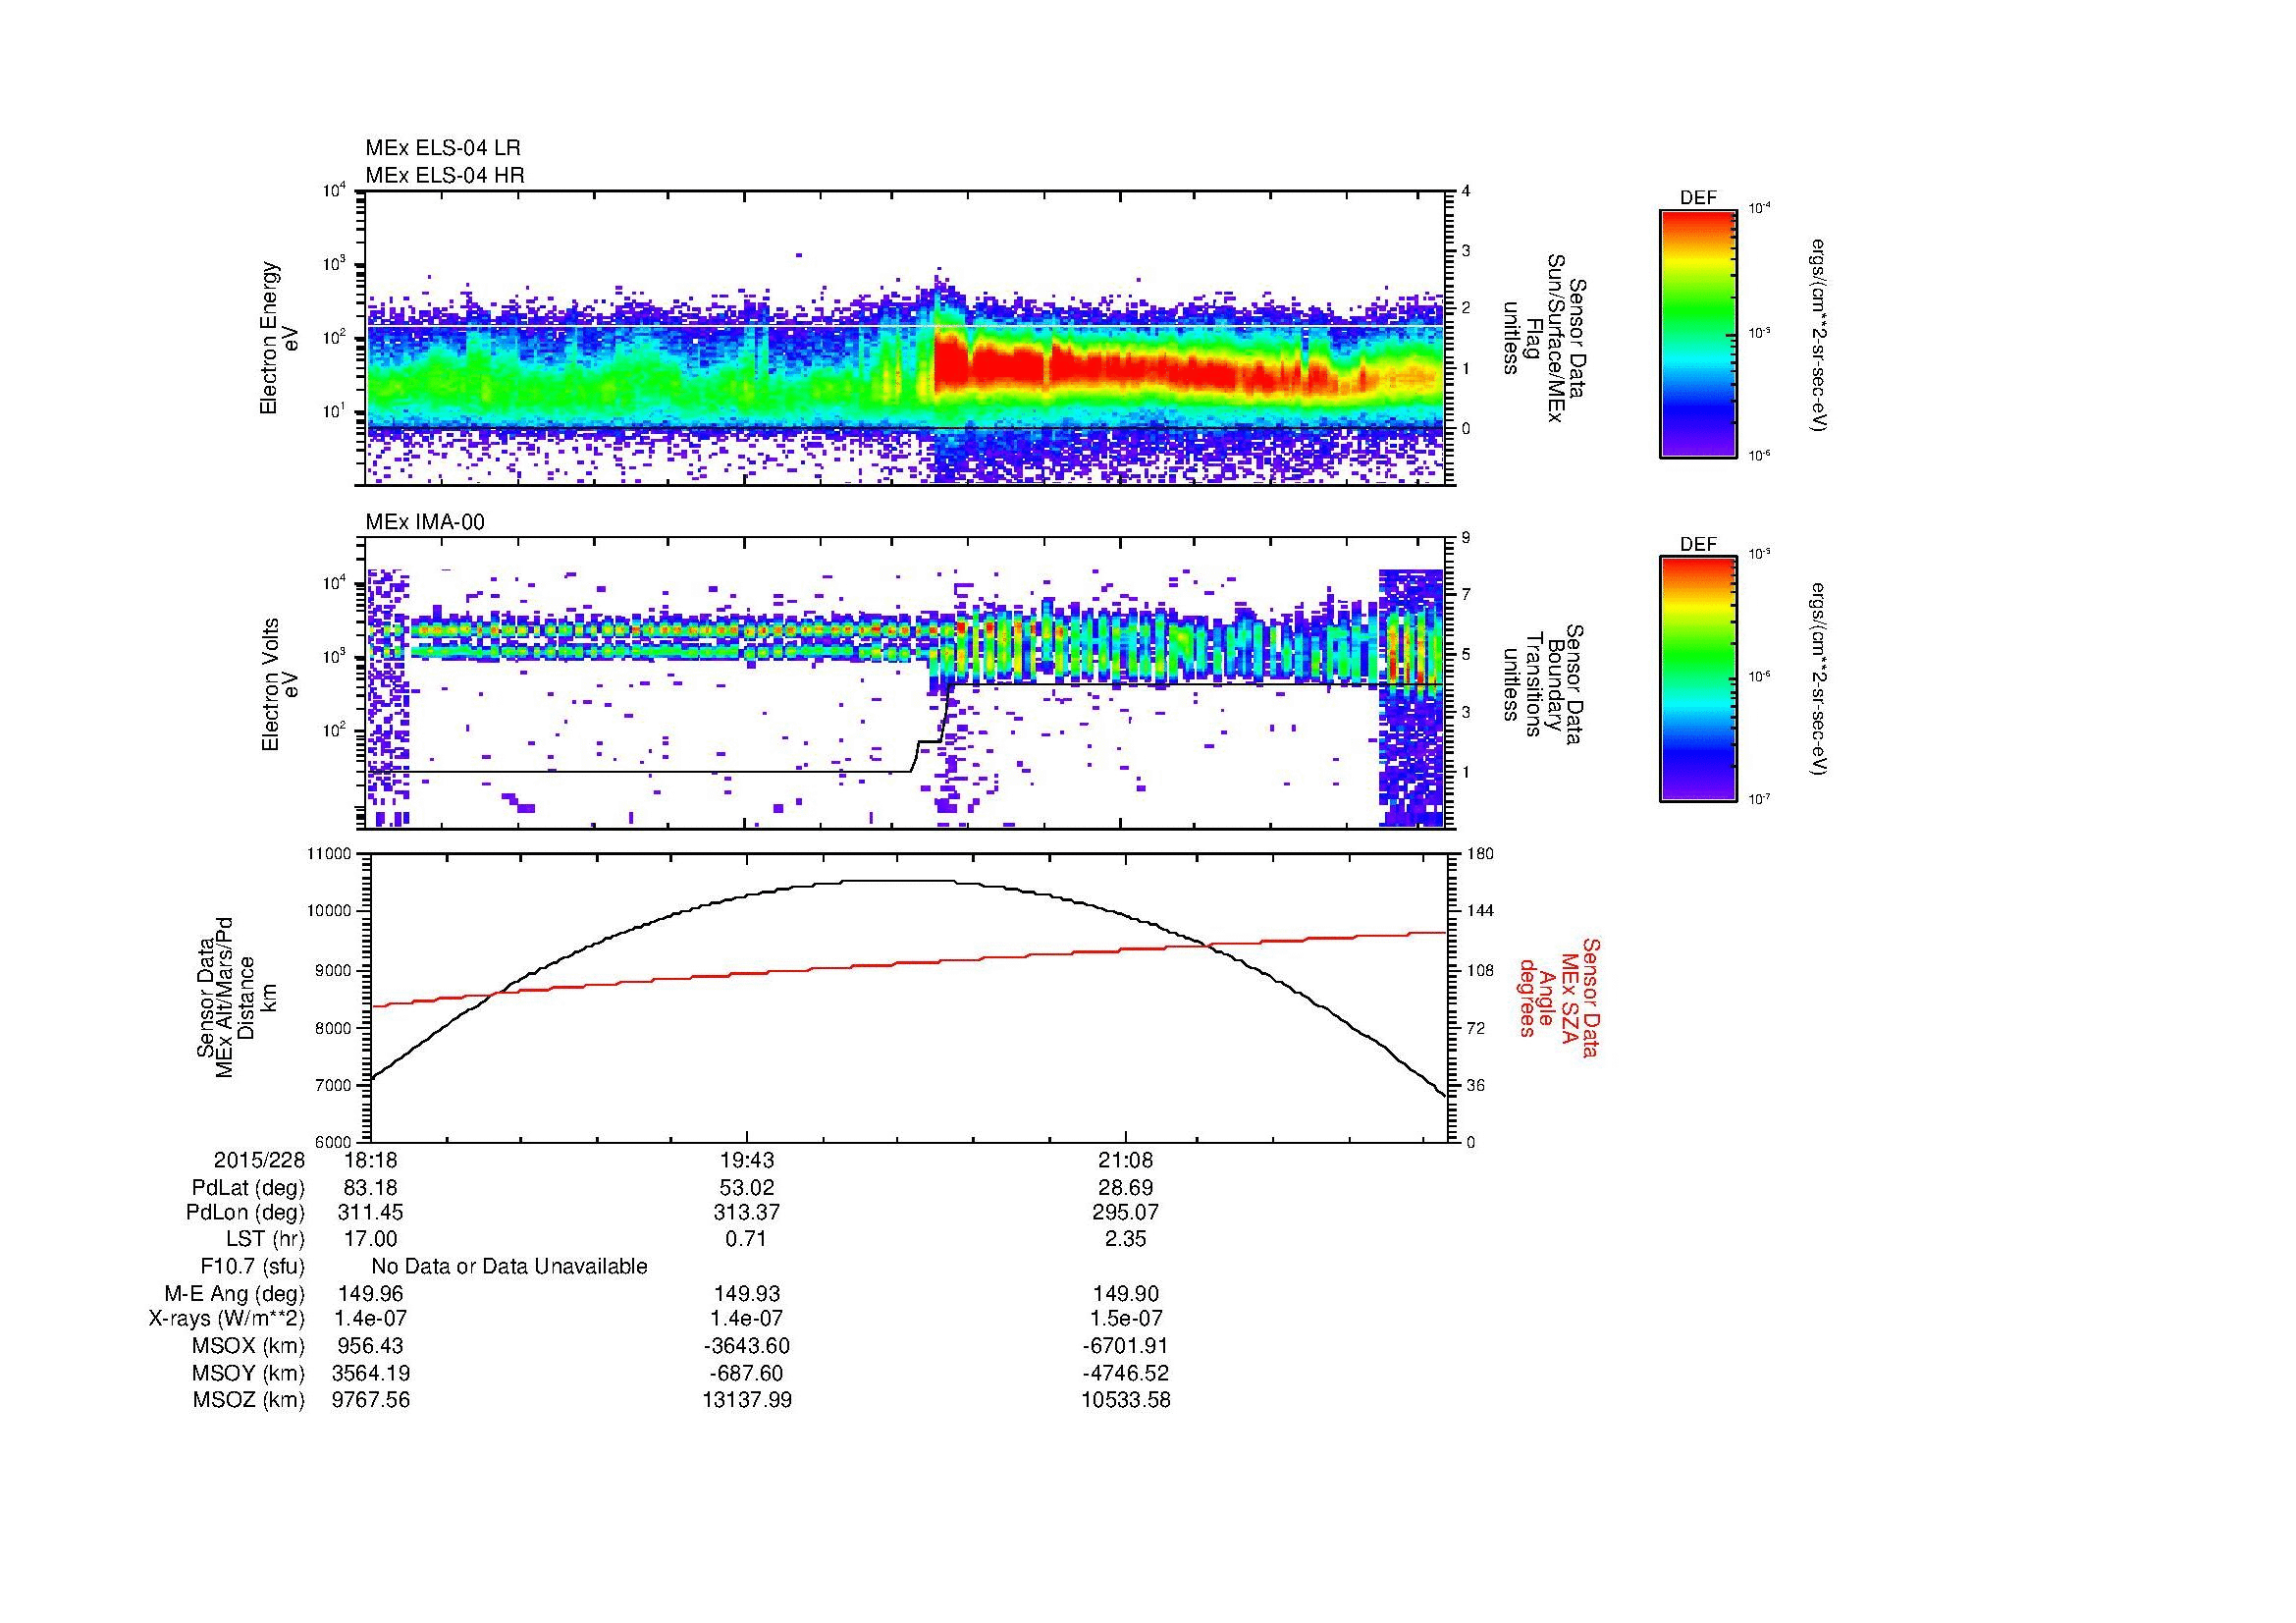Click the 'MSOX (km)' row label

tap(249, 1346)
